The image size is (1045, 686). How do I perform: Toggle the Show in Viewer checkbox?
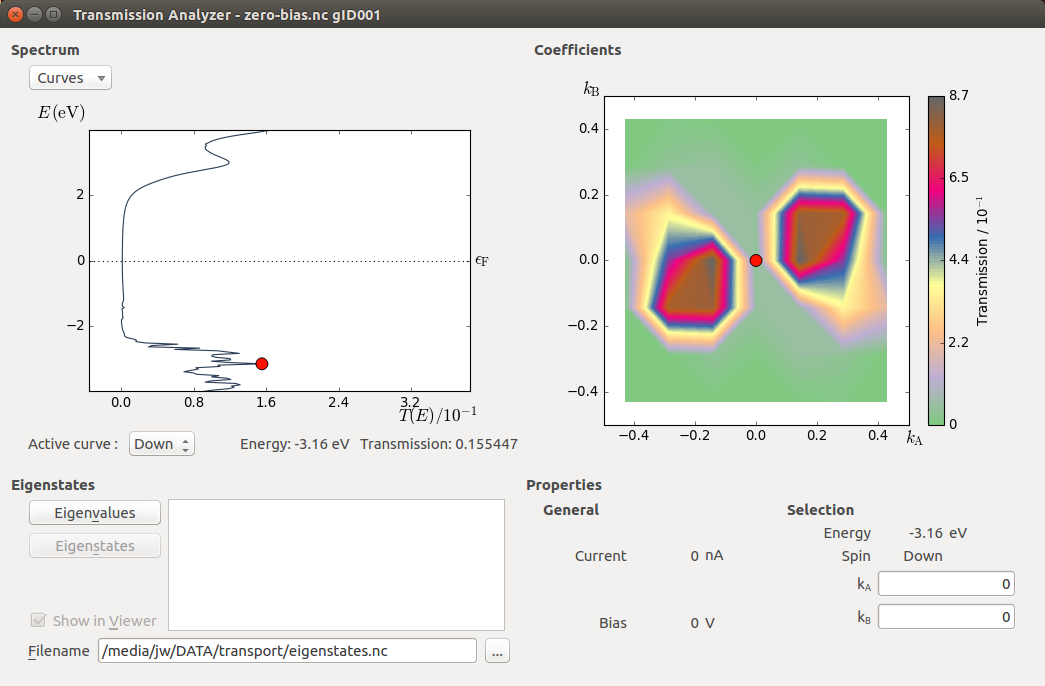click(x=39, y=621)
